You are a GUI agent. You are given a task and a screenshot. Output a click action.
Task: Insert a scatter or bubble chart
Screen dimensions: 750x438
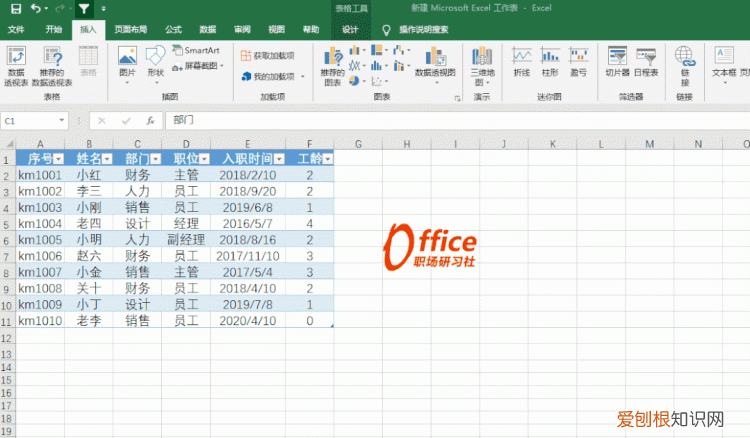pos(379,81)
